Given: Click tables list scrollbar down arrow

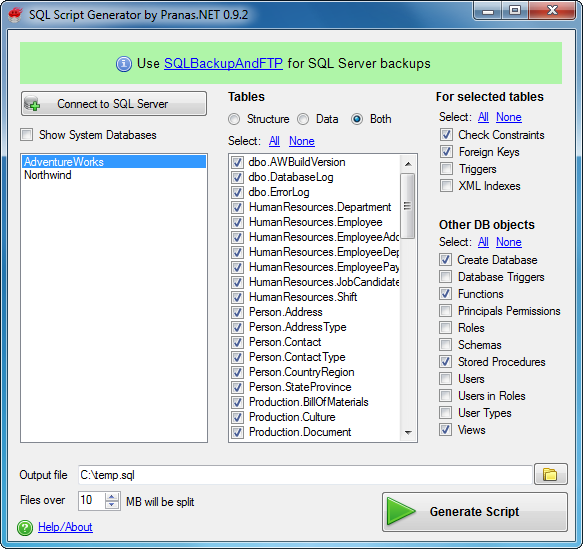Looking at the screenshot, I should coord(408,432).
